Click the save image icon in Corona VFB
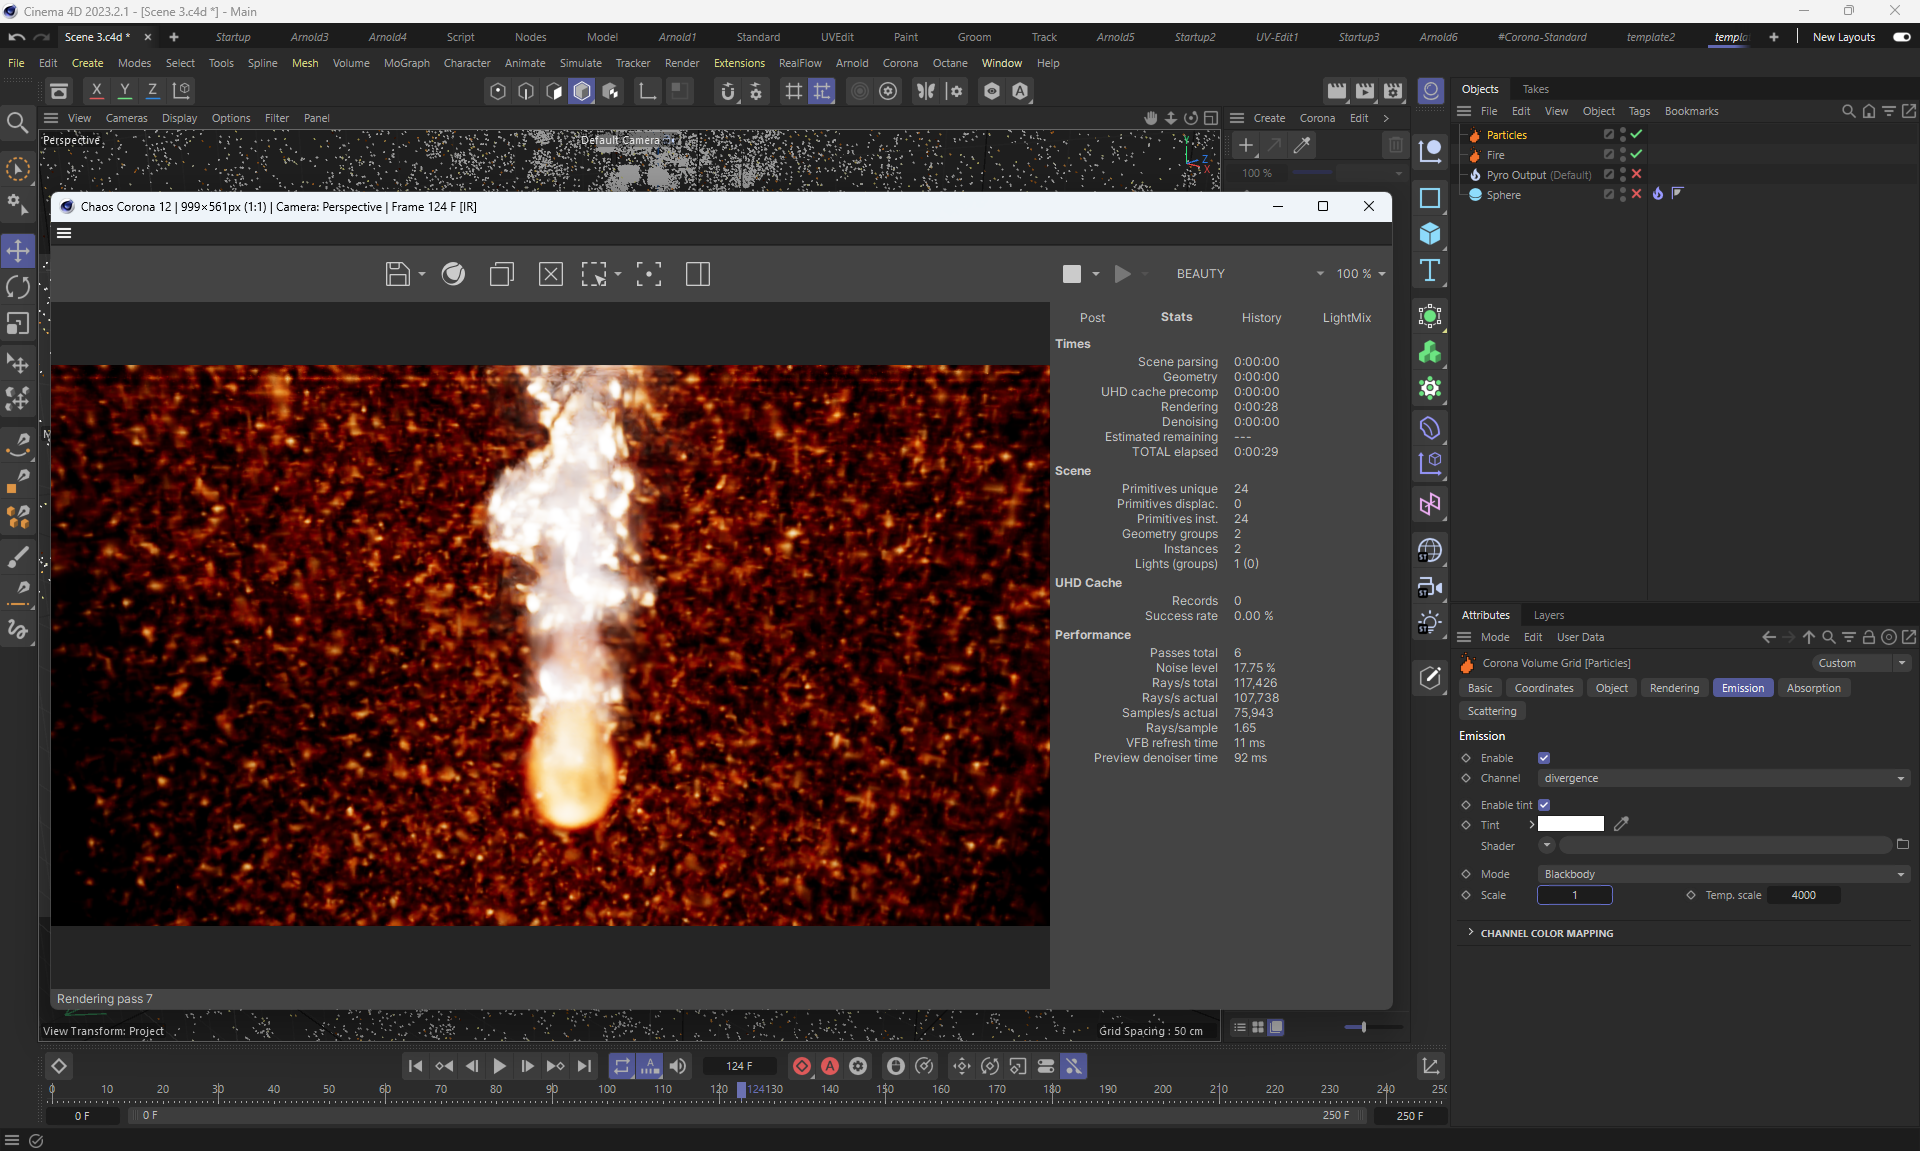This screenshot has height=1151, width=1920. point(397,274)
